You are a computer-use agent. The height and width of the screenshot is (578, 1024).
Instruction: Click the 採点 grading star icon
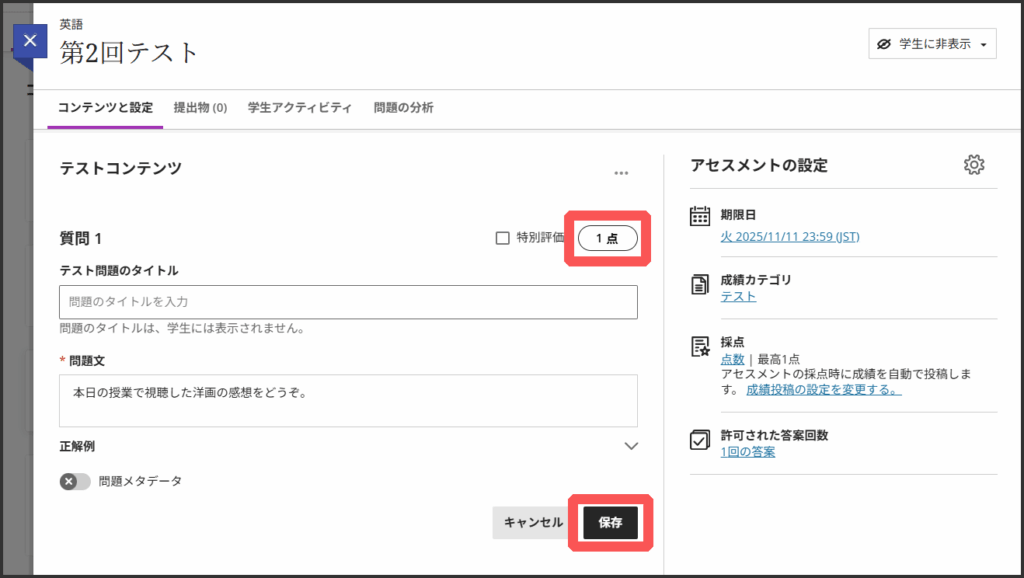pyautogui.click(x=700, y=347)
